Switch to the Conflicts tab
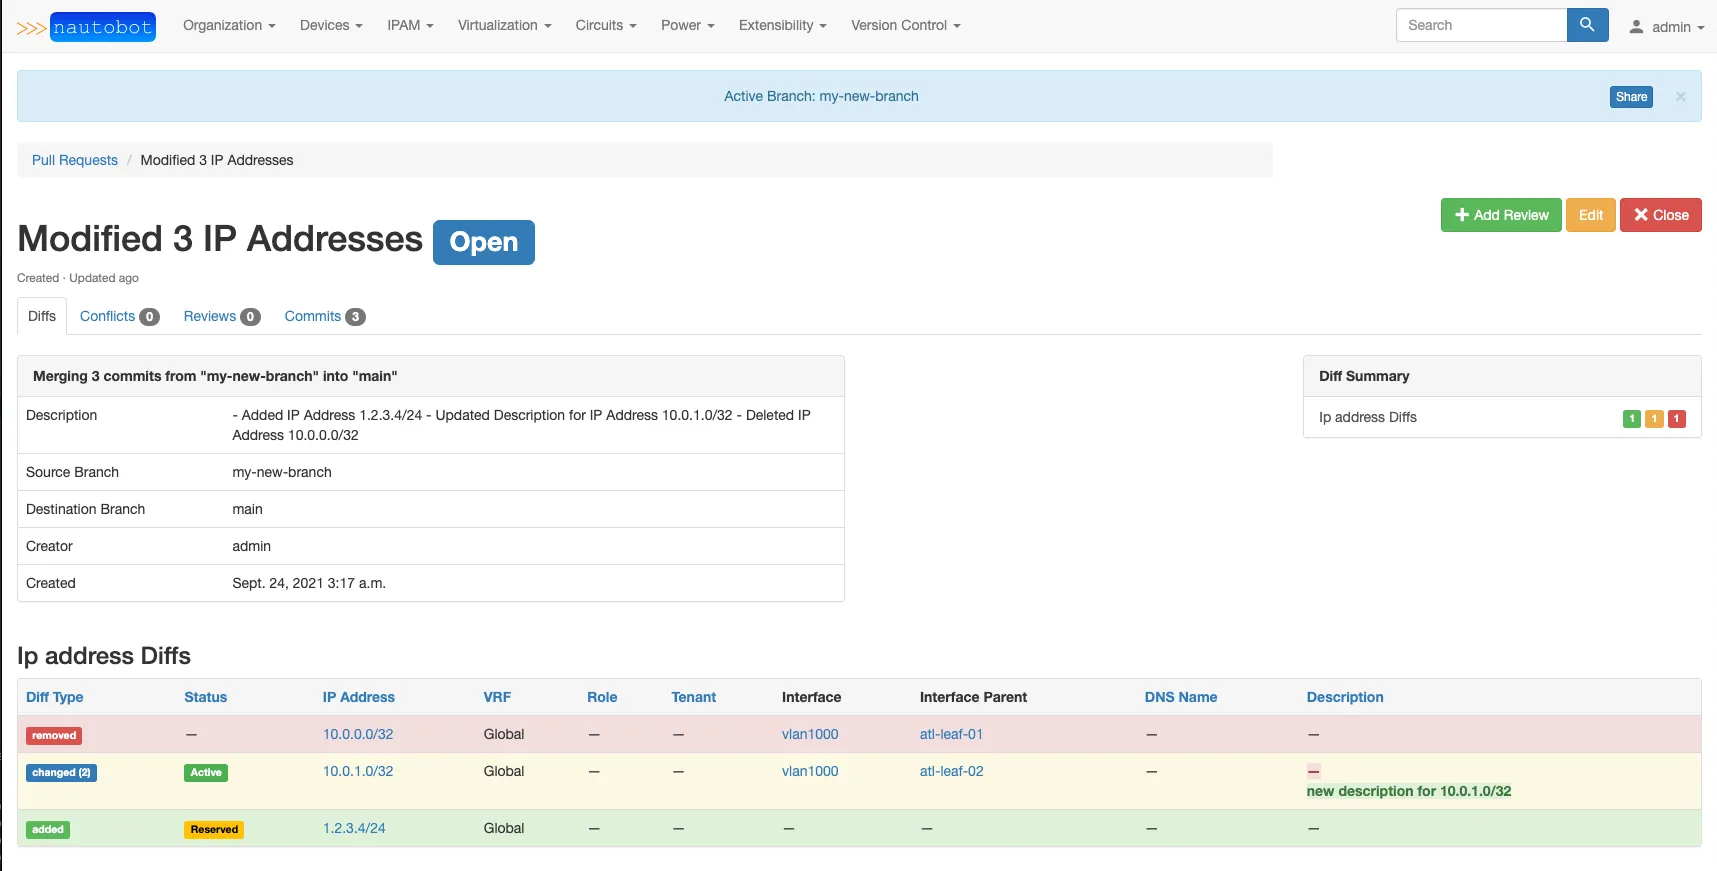 [x=119, y=317]
